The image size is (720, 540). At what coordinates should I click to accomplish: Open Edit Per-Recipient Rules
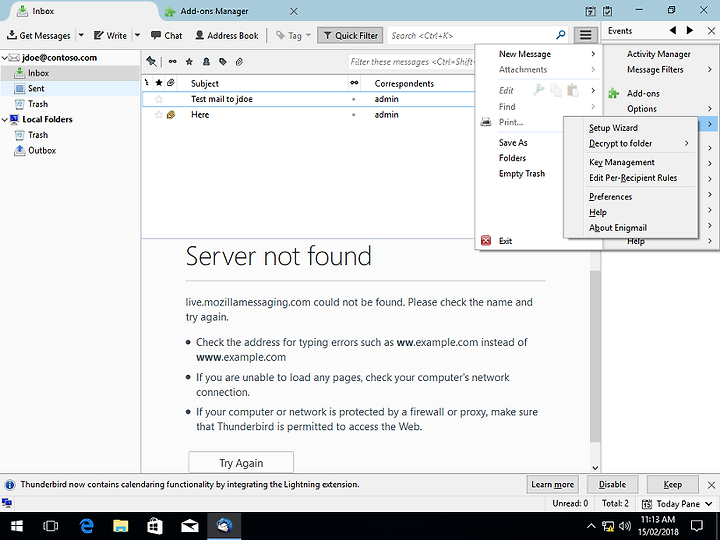(631, 178)
